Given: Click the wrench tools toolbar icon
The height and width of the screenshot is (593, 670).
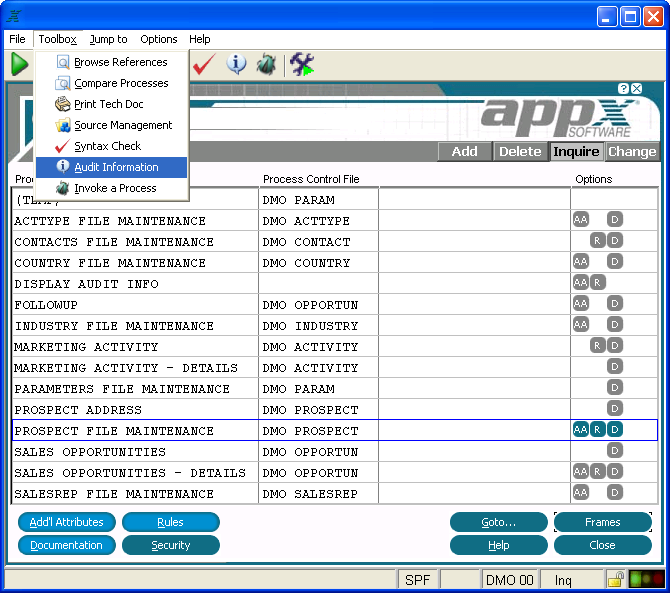Looking at the screenshot, I should point(302,65).
